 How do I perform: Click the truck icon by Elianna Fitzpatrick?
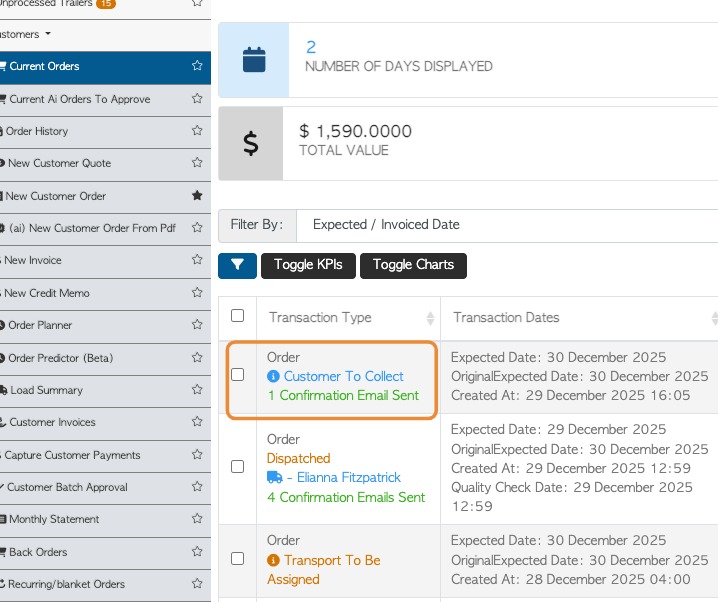tap(274, 478)
